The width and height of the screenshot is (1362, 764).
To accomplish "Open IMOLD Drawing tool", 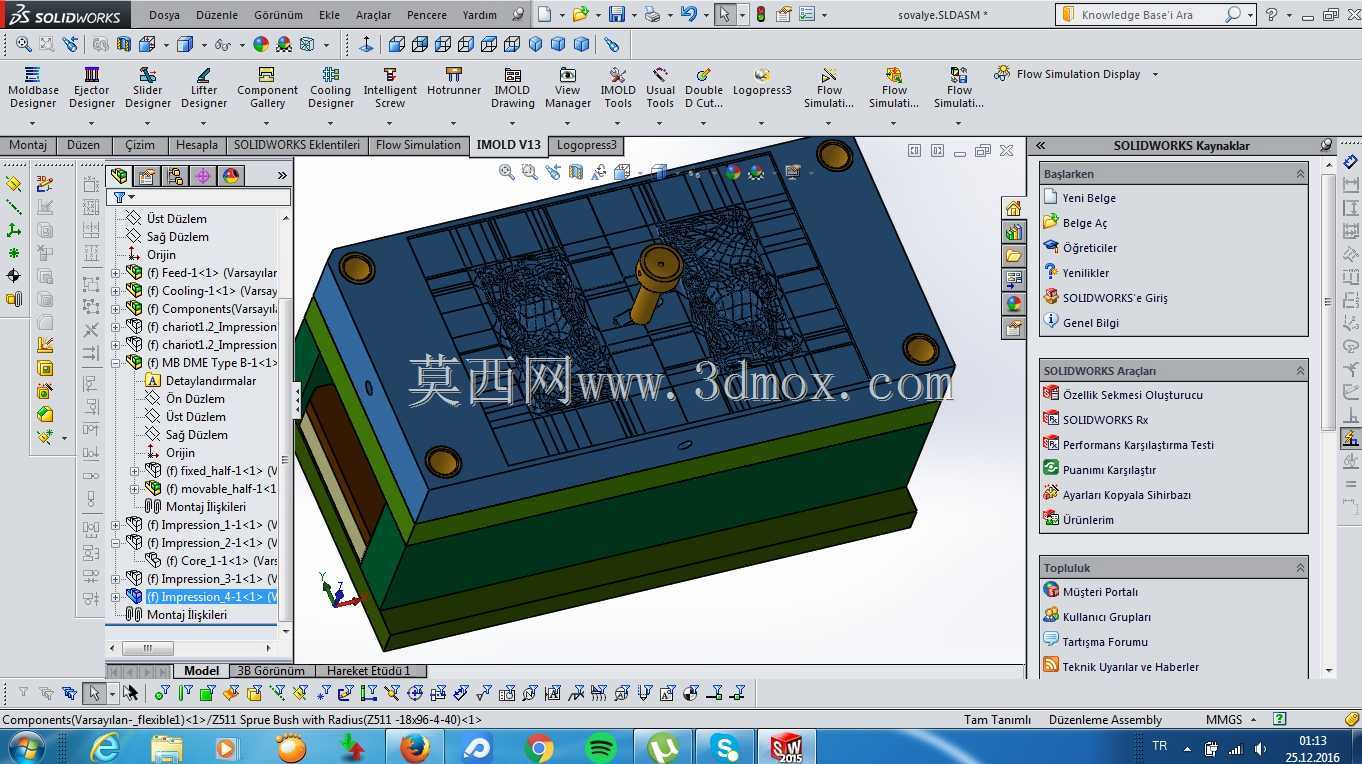I will [512, 88].
